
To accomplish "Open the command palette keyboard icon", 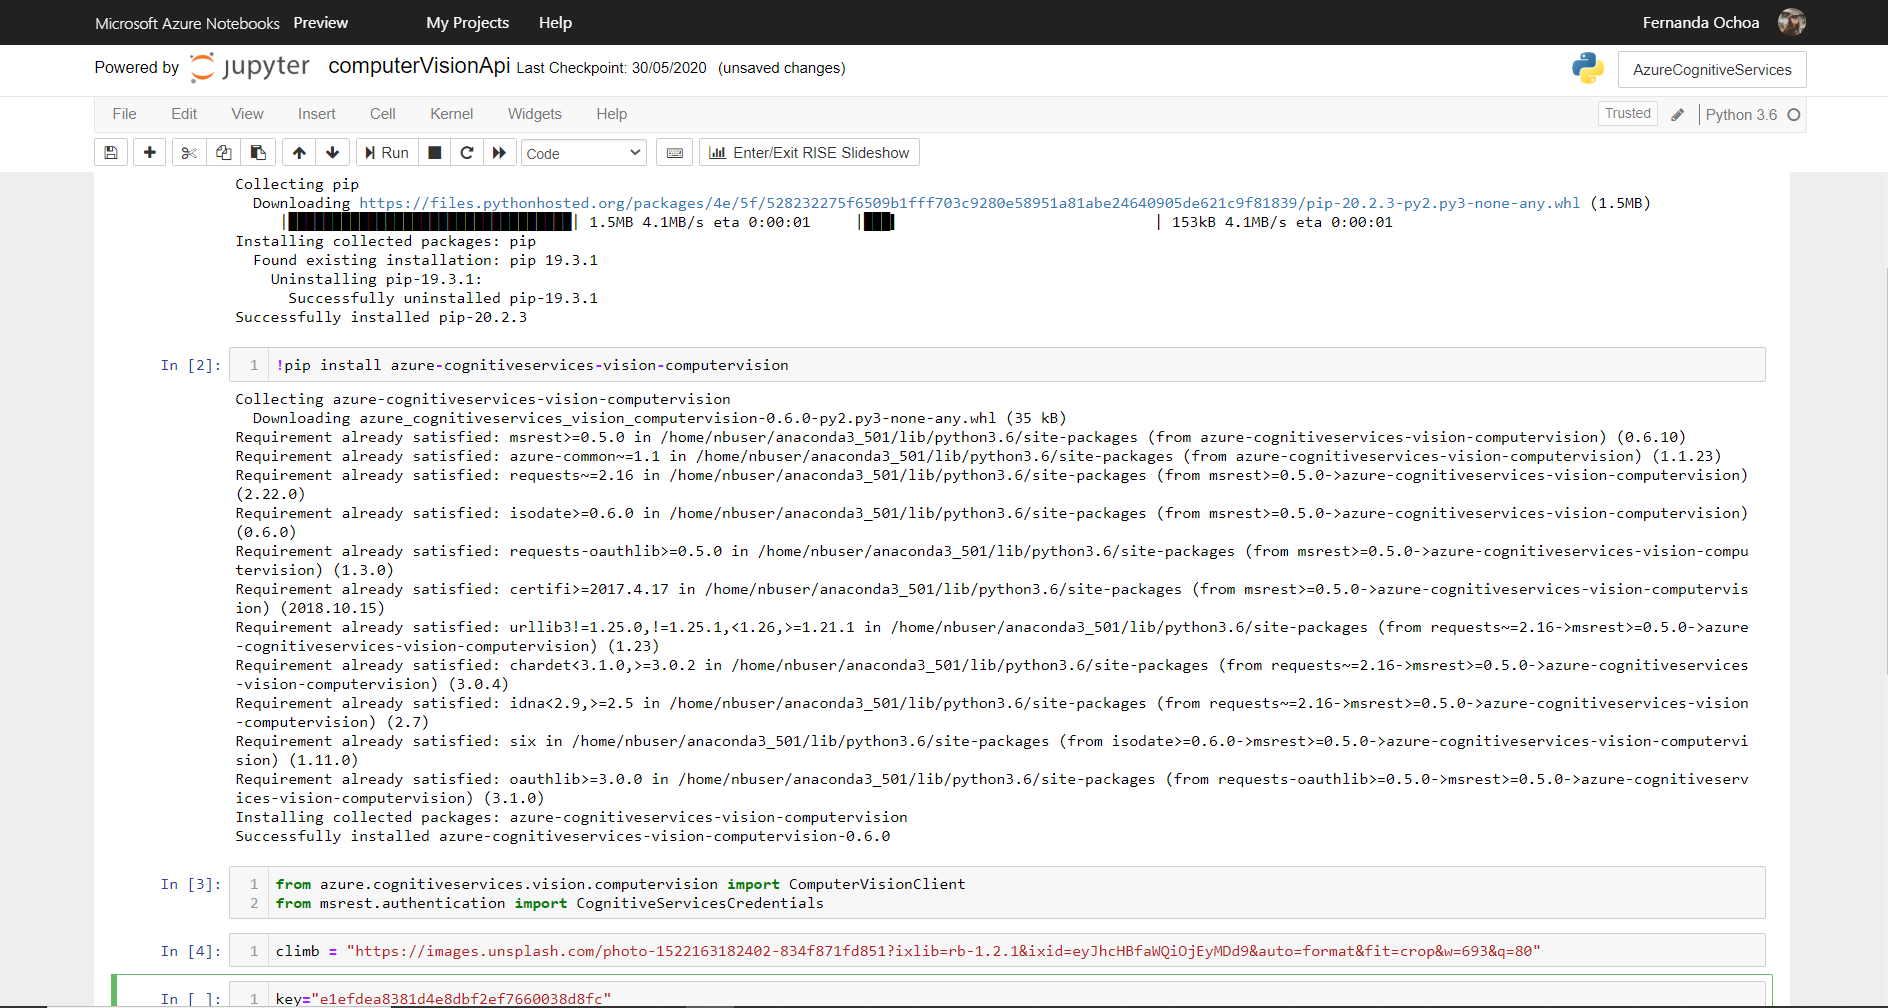I will pos(675,153).
